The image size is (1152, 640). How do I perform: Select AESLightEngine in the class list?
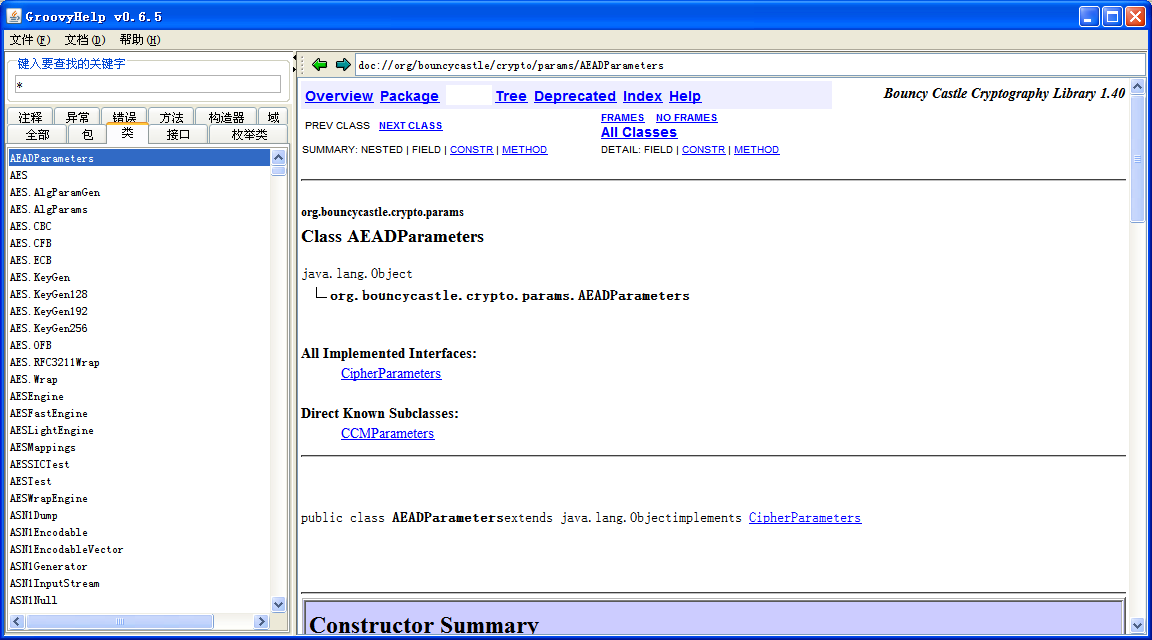point(139,430)
